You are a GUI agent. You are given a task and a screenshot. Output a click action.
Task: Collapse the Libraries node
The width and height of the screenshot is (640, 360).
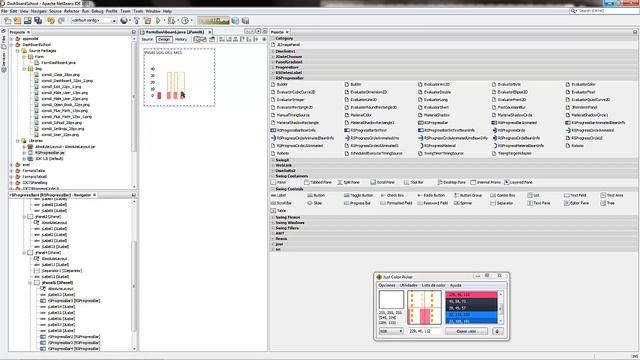coord(18,140)
